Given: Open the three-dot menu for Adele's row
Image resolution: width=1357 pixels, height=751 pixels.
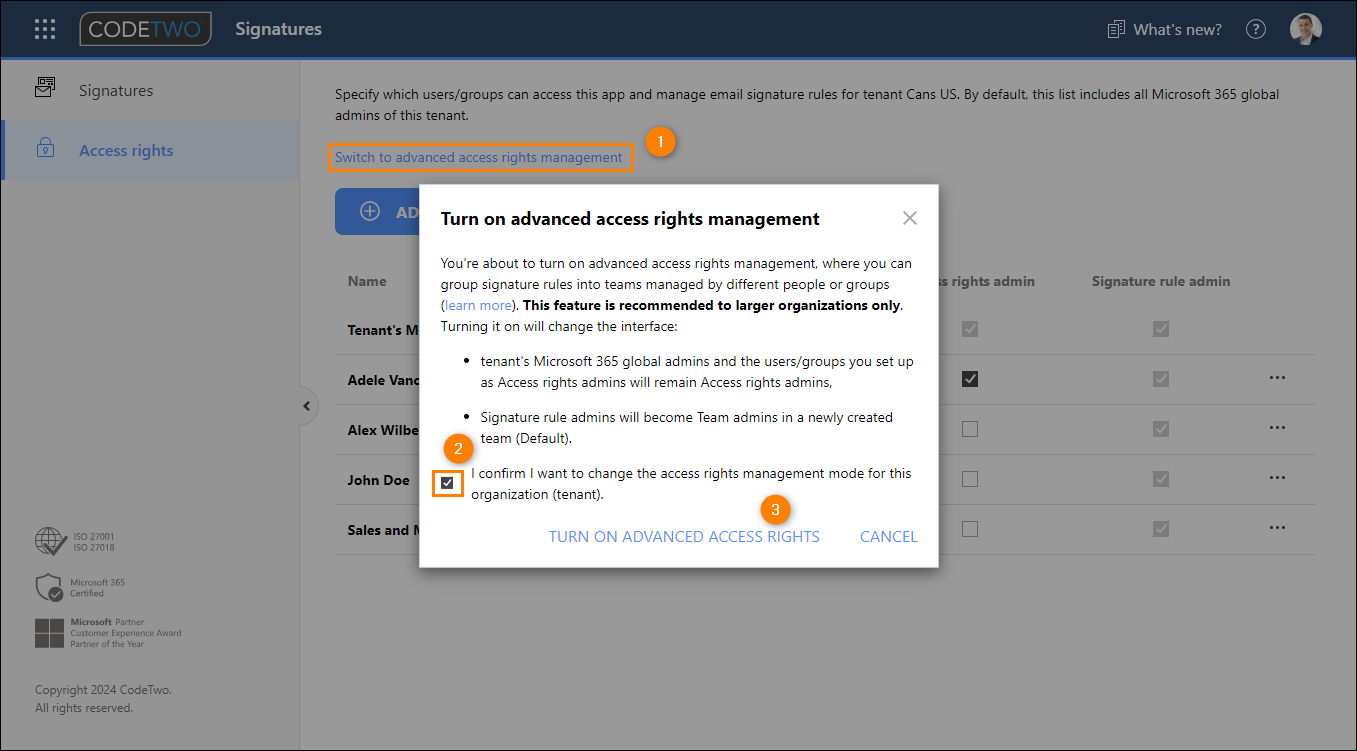Looking at the screenshot, I should click(1277, 378).
